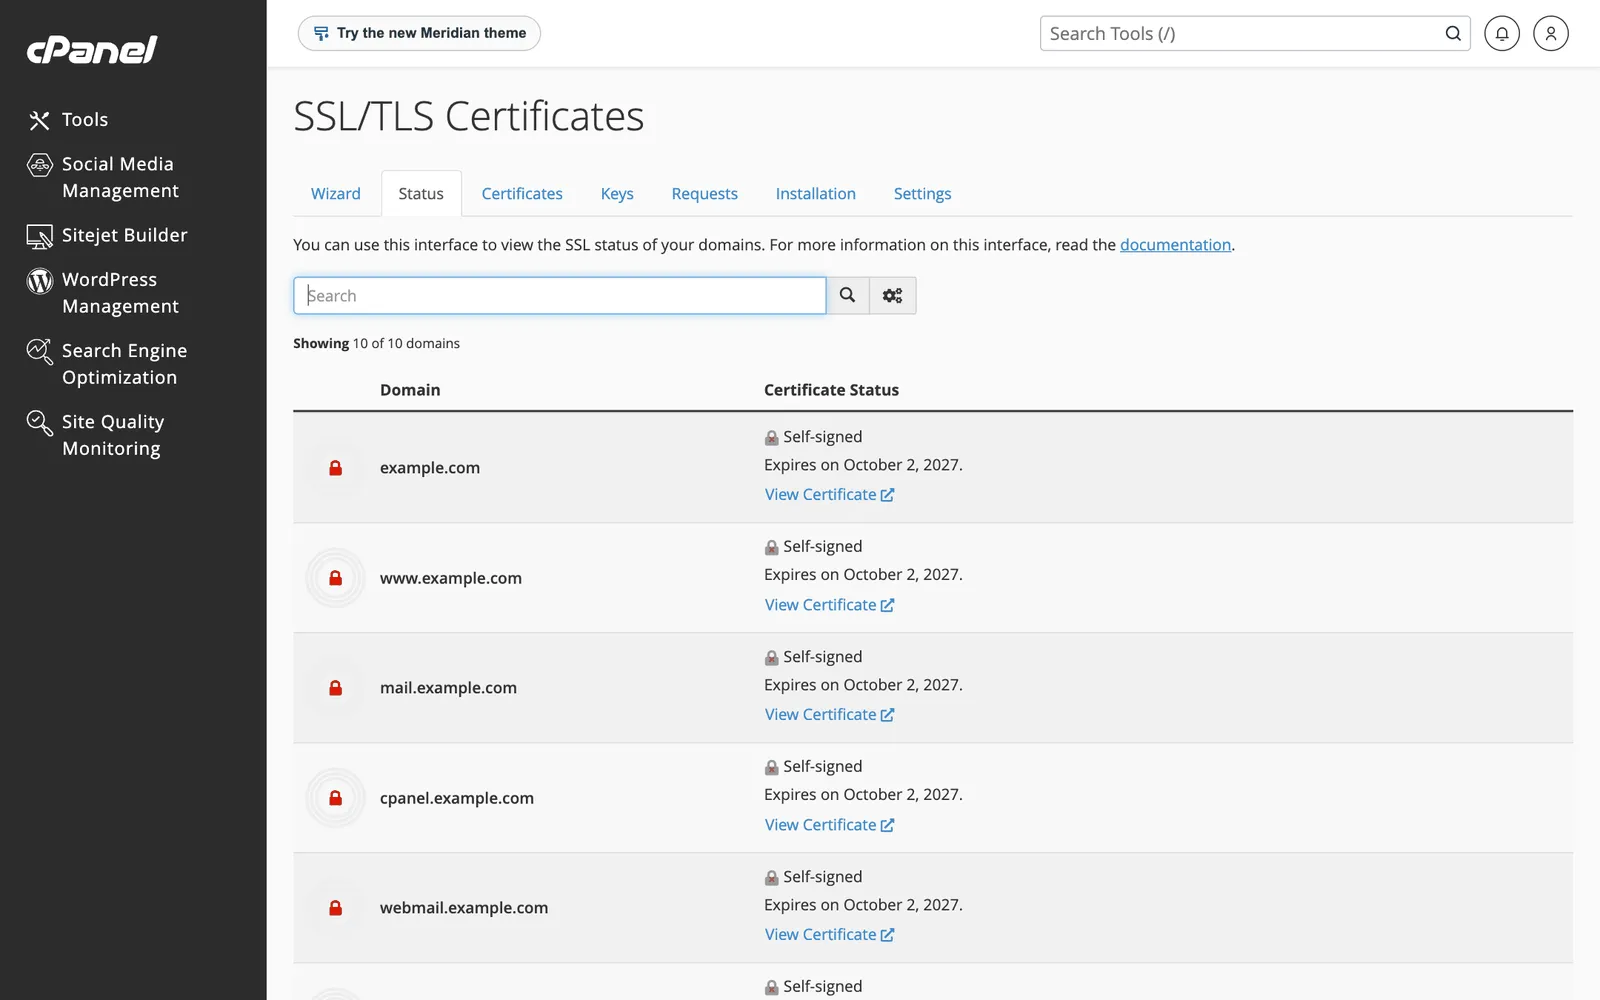Click the Showing 10 of 10 domains text
This screenshot has width=1600, height=1000.
click(376, 343)
